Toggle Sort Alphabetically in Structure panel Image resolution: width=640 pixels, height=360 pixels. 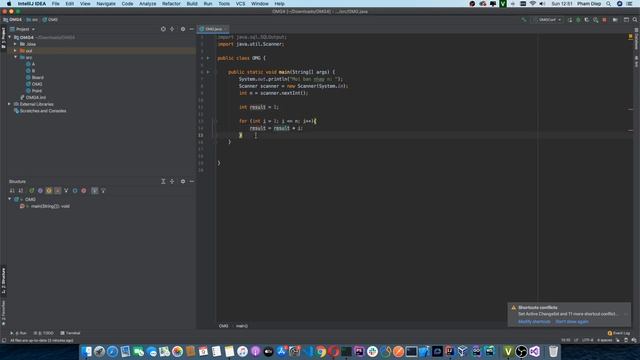[x=21, y=191]
